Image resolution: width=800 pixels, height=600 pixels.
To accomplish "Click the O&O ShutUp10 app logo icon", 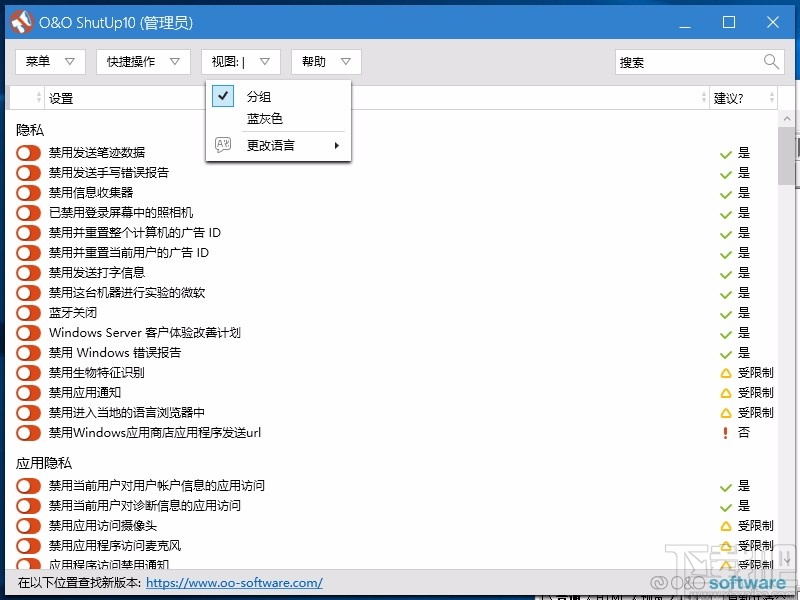I will (x=21, y=22).
